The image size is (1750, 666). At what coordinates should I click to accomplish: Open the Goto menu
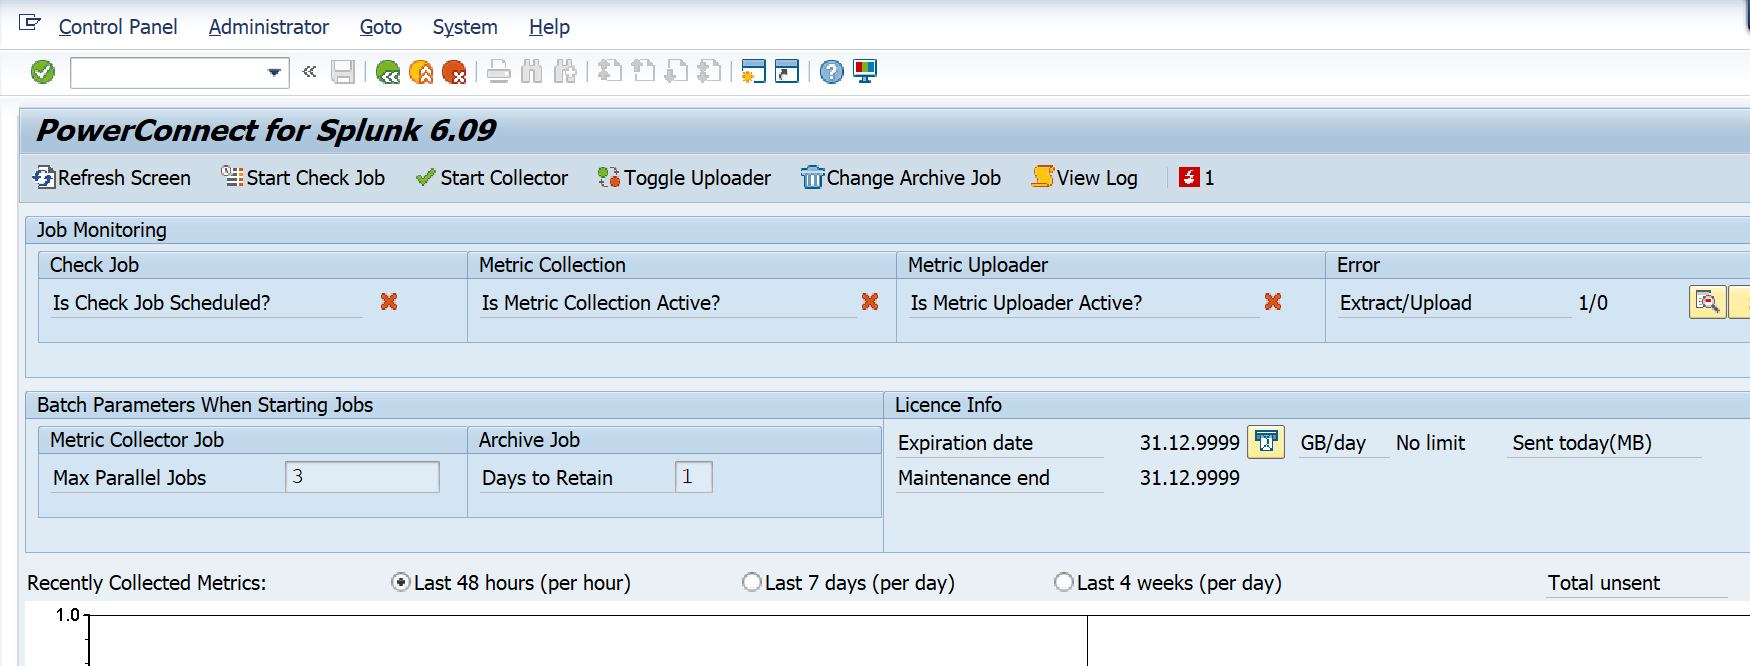tap(380, 27)
